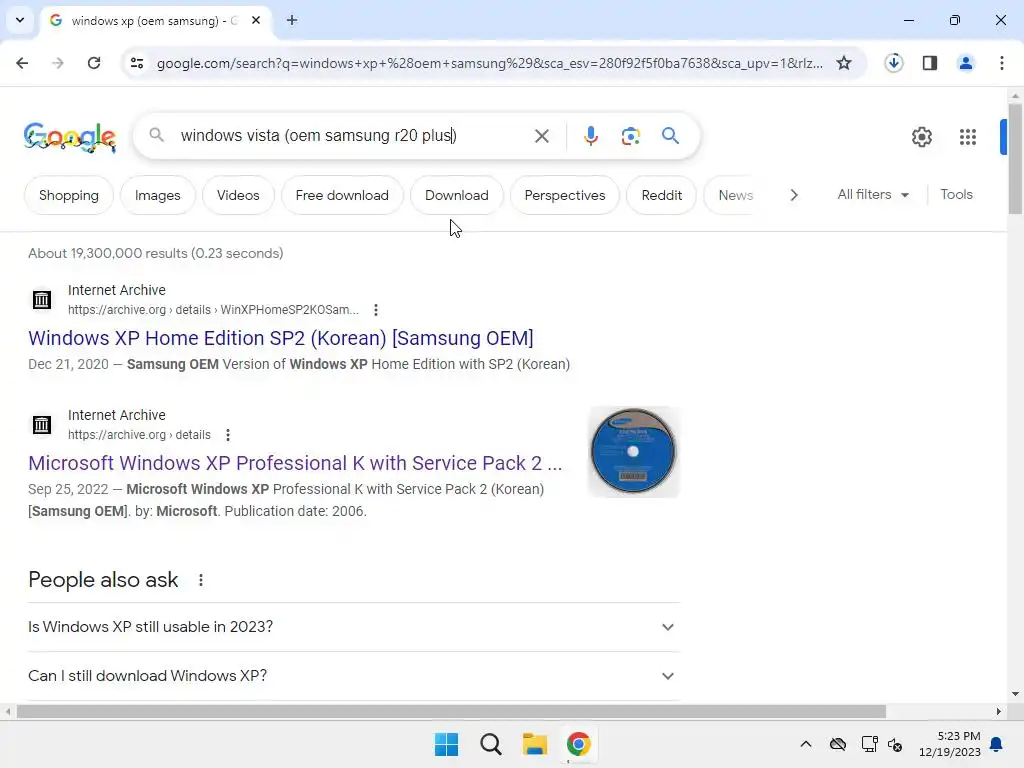This screenshot has height=768, width=1024.
Task: Go to the Google logo homepage
Action: (70, 137)
